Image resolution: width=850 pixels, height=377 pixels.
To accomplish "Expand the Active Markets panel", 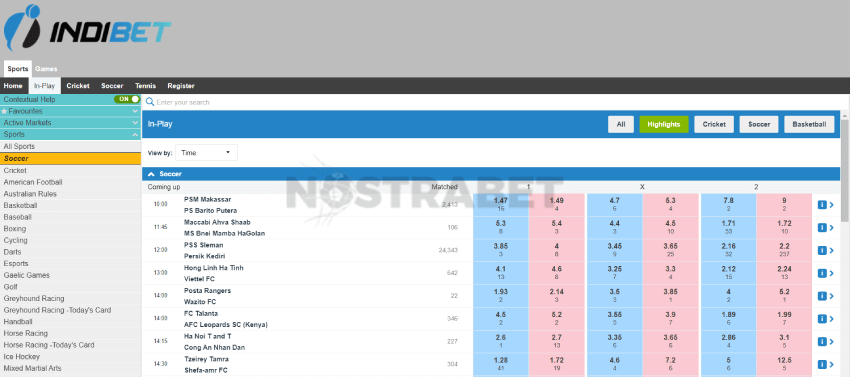I will coord(70,123).
